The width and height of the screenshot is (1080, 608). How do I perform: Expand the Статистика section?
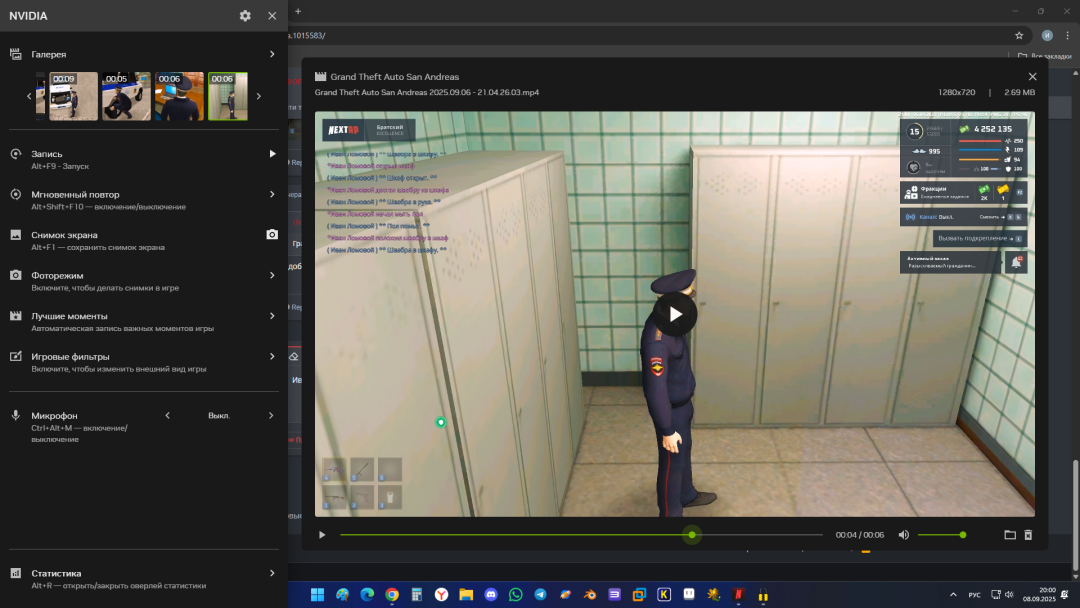[272, 573]
